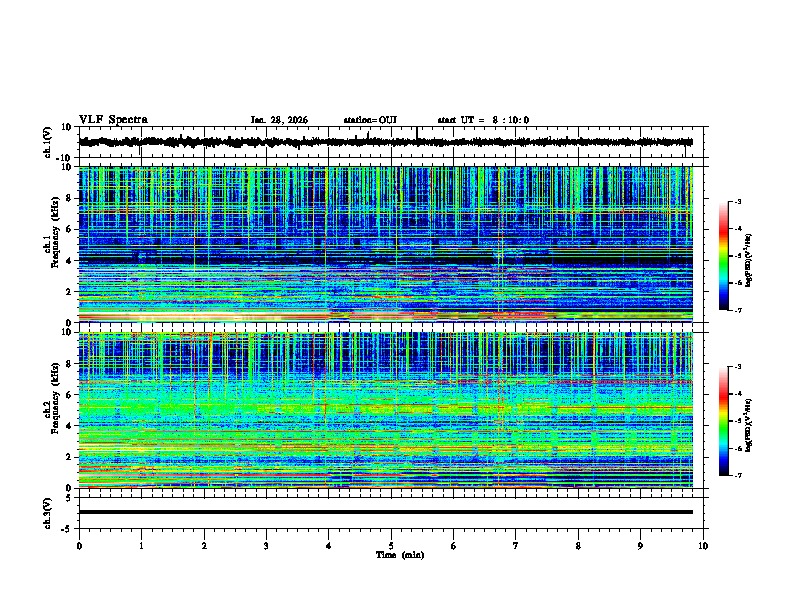Screen dimensions: 792x612
Task: Click time axis tick label "4" minutes
Action: (x=329, y=546)
